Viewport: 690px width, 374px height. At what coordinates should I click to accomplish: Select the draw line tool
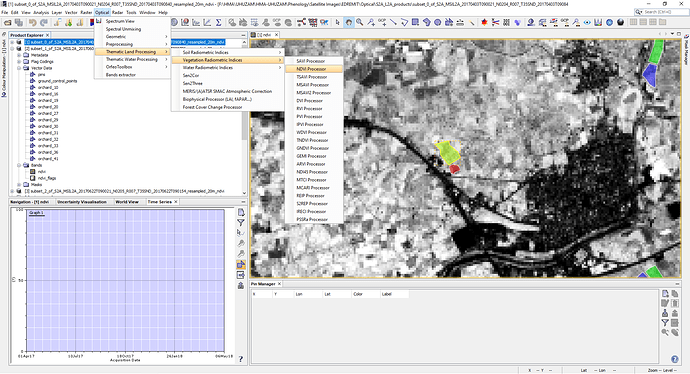tap(393, 22)
